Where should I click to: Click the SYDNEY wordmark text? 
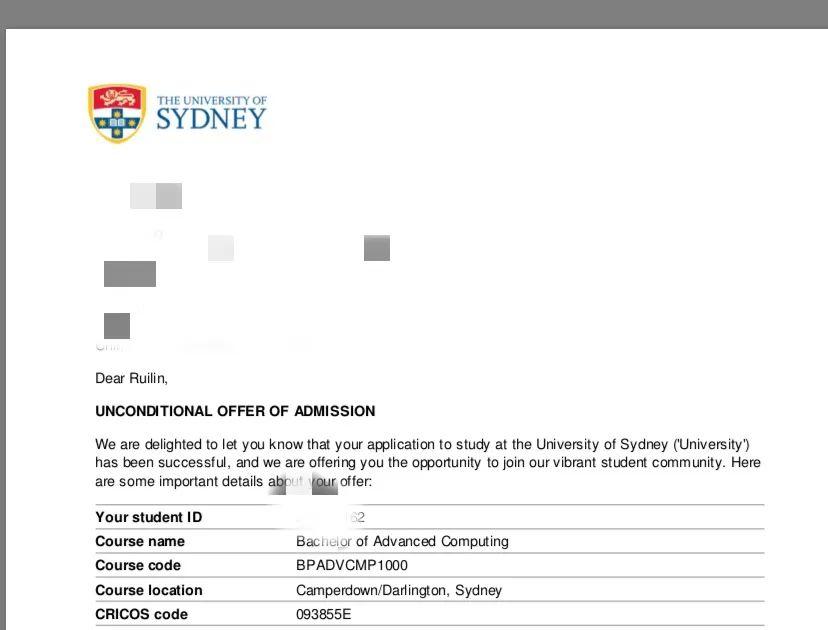tap(211, 119)
